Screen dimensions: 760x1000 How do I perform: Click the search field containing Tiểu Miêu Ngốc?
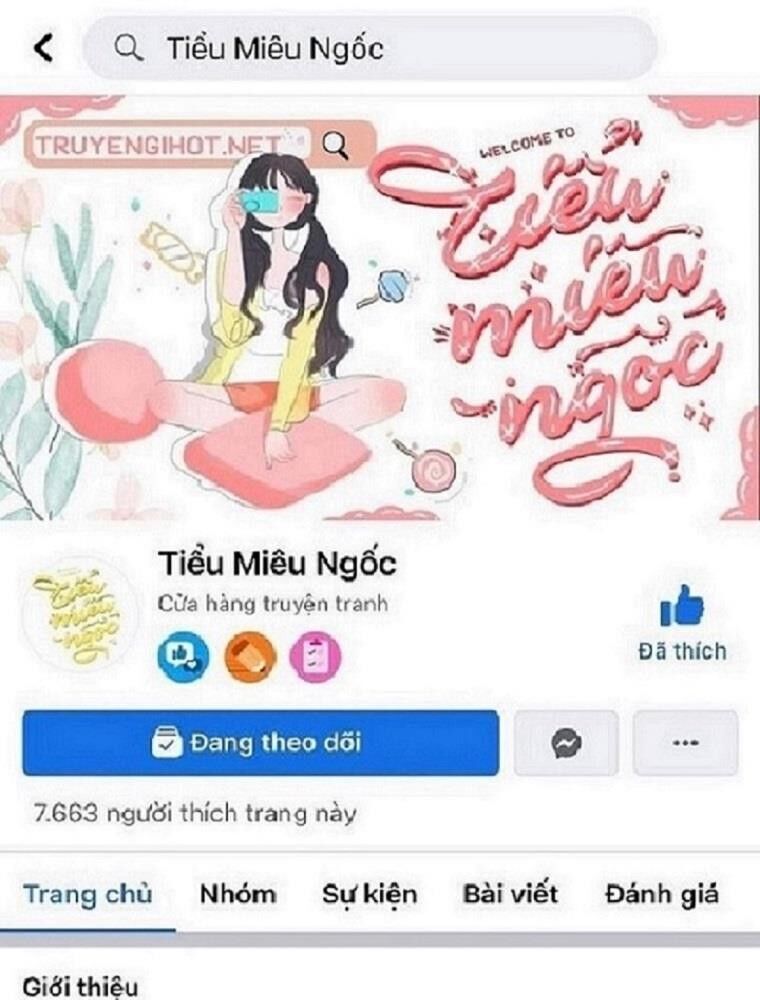(x=370, y=48)
